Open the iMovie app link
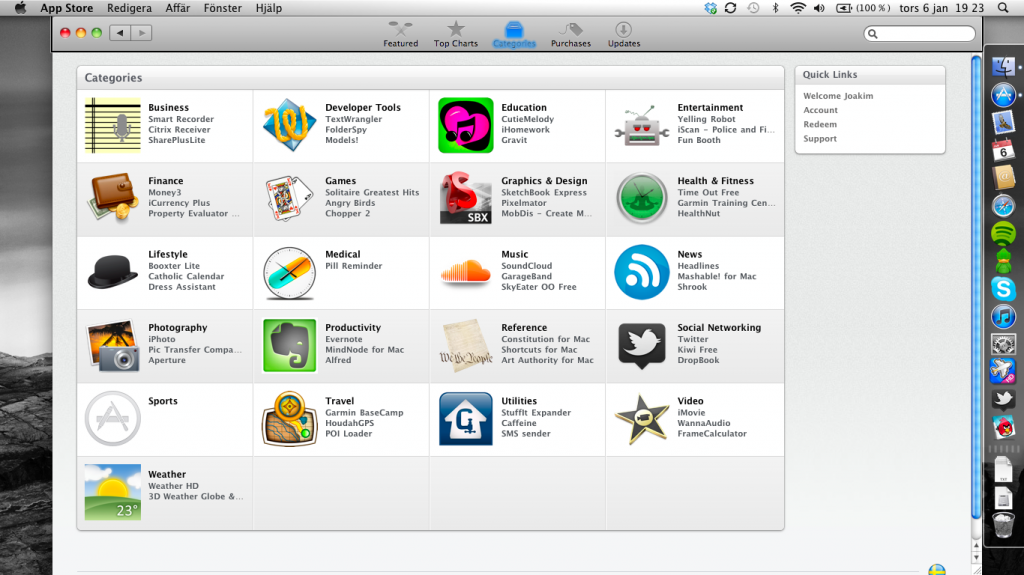The height and width of the screenshot is (575, 1024). (691, 412)
